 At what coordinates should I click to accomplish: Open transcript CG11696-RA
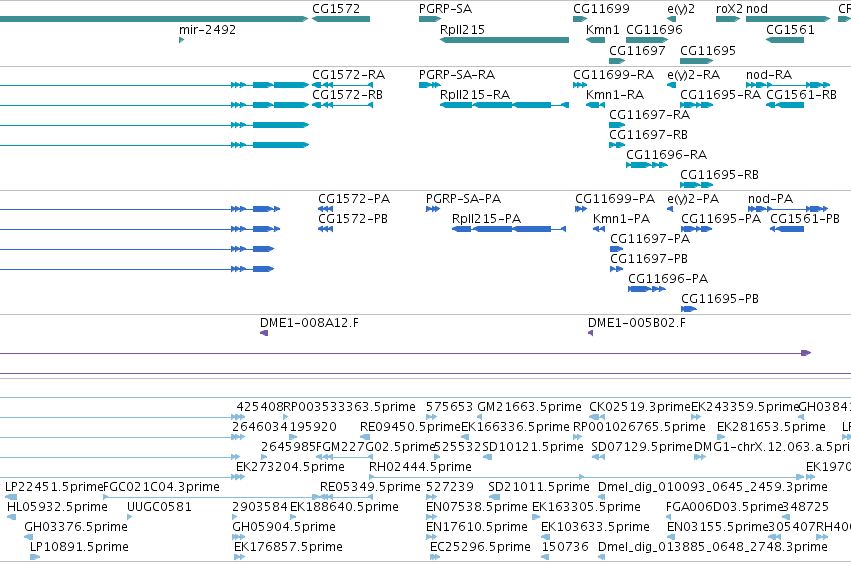pos(666,155)
